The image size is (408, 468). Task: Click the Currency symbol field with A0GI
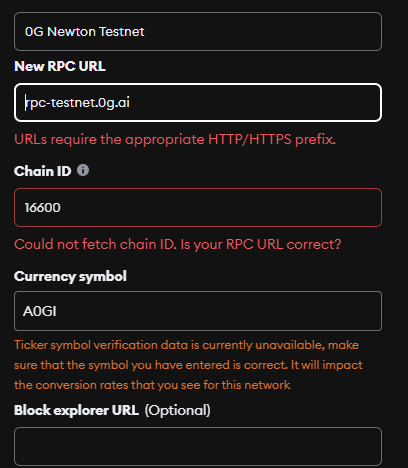click(x=198, y=311)
